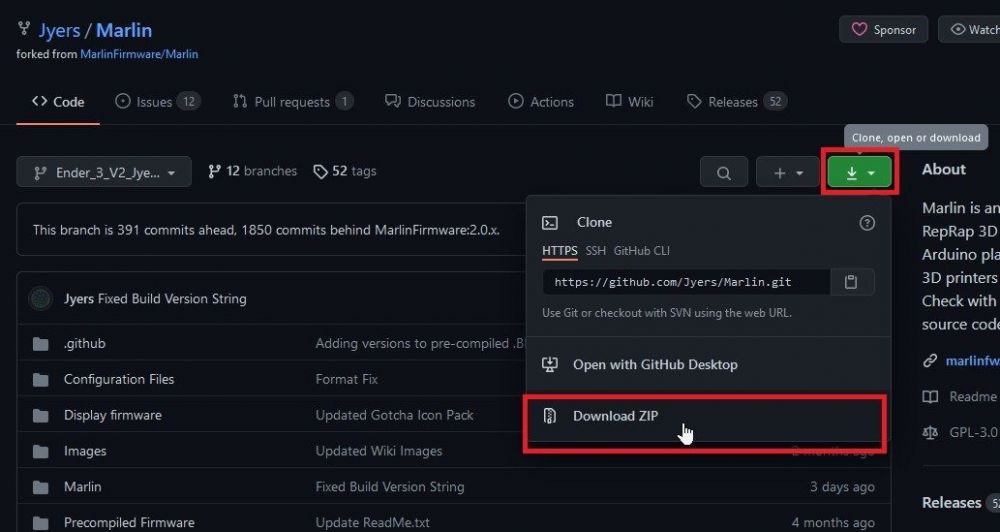Screen dimensions: 1000x532
Task: Click the Watch button
Action: coord(969,29)
